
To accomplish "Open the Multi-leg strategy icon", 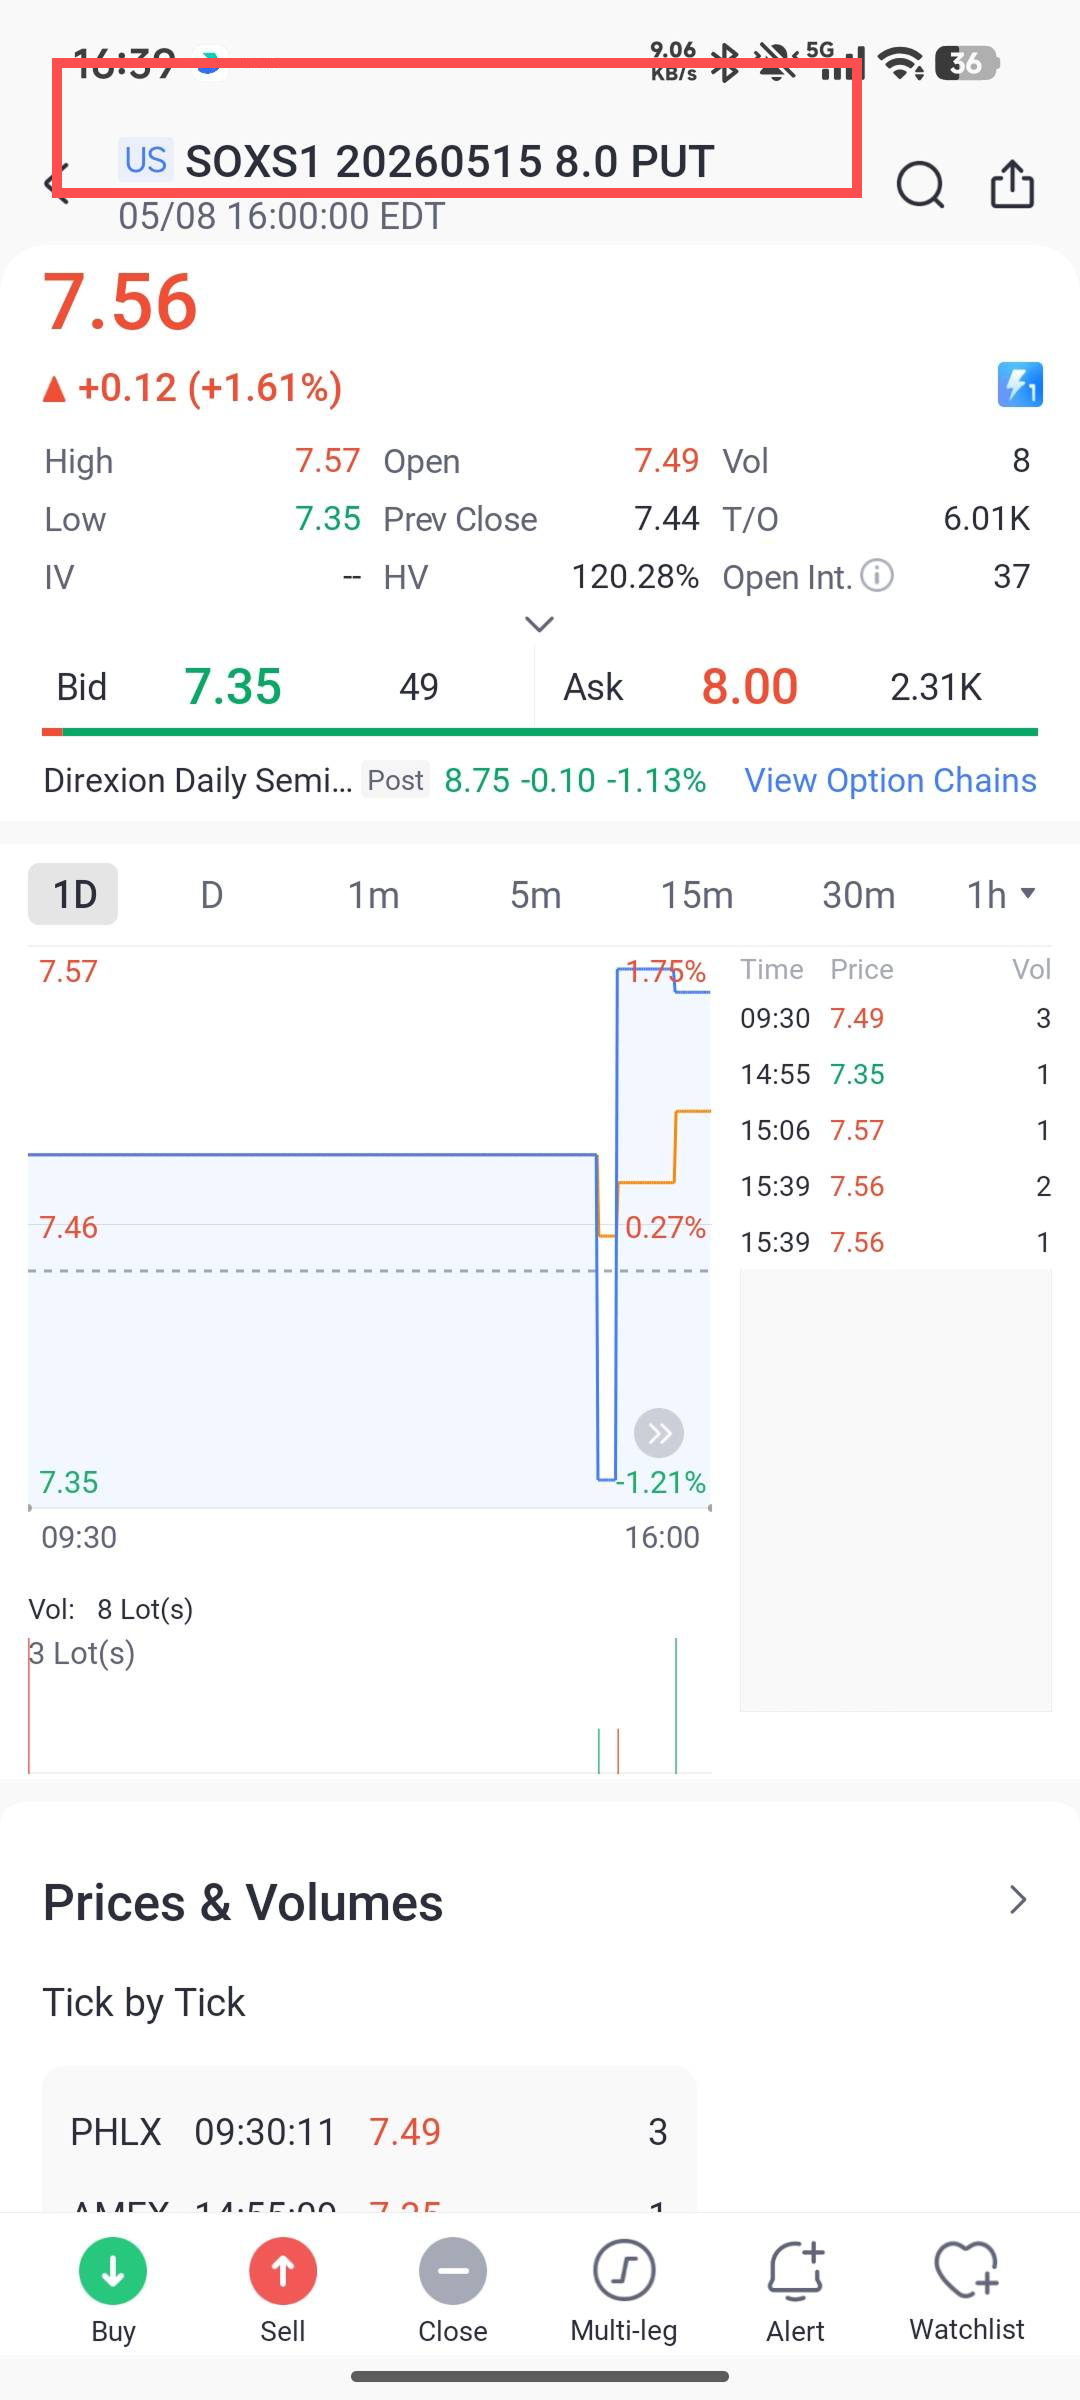I will [624, 2271].
